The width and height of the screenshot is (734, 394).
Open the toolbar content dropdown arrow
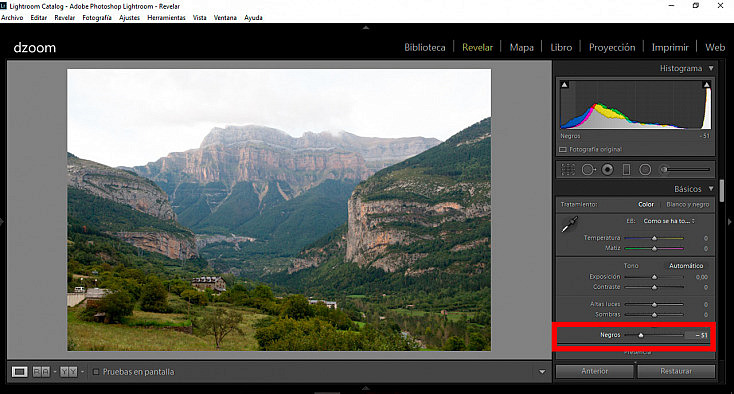(x=542, y=372)
